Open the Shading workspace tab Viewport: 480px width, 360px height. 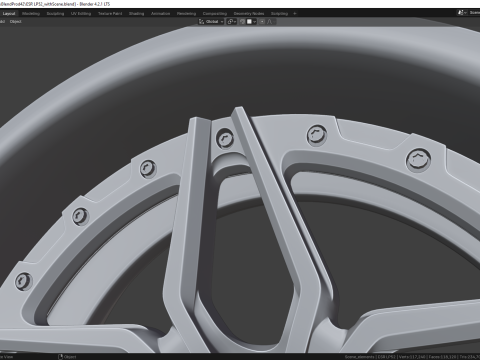click(x=137, y=14)
